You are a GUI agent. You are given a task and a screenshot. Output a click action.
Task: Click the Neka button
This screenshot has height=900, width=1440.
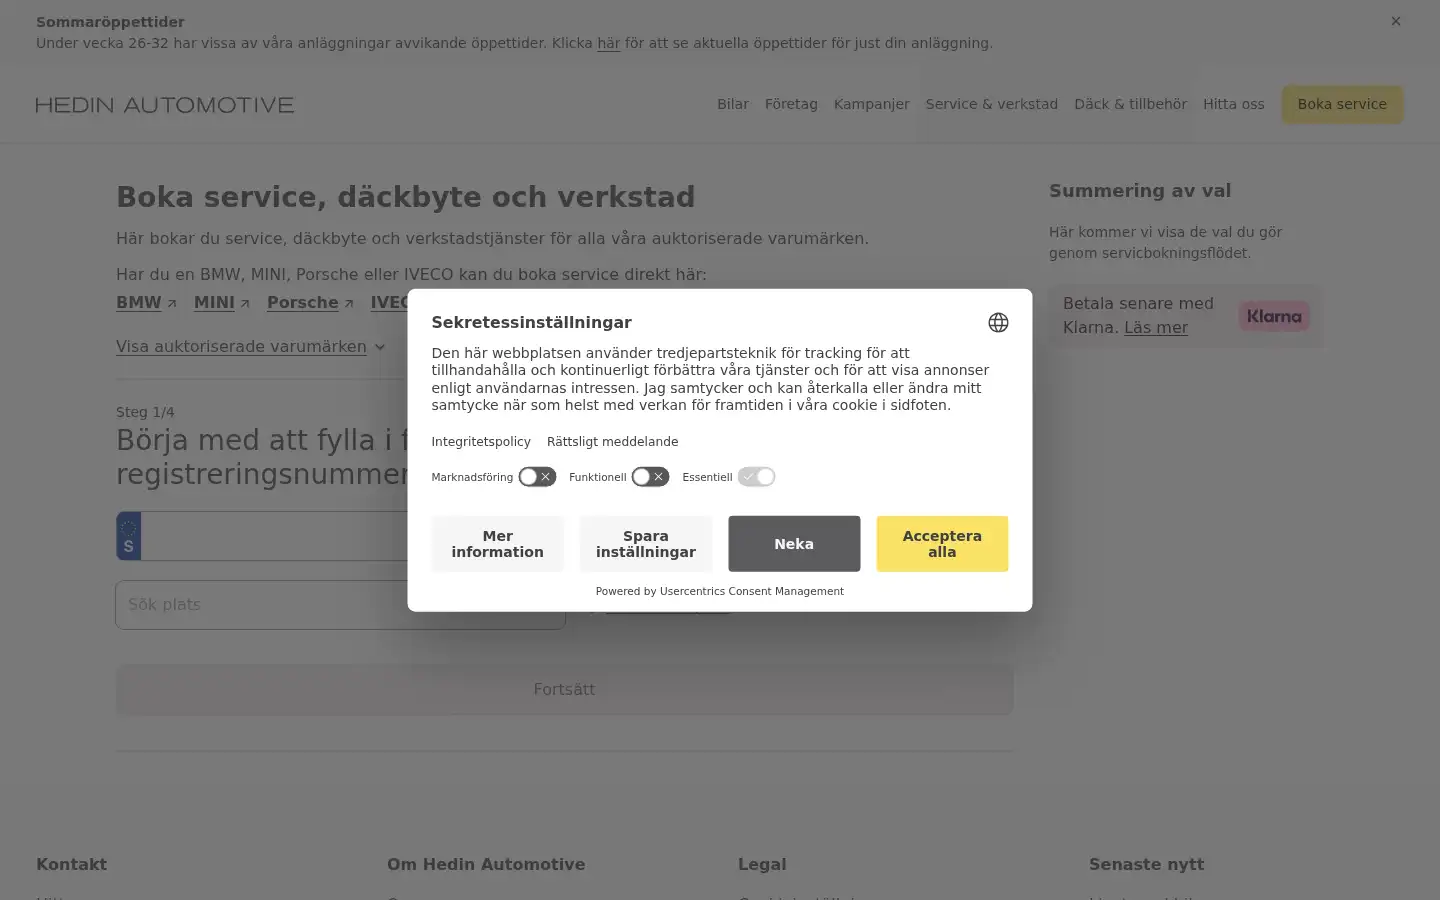pos(794,544)
